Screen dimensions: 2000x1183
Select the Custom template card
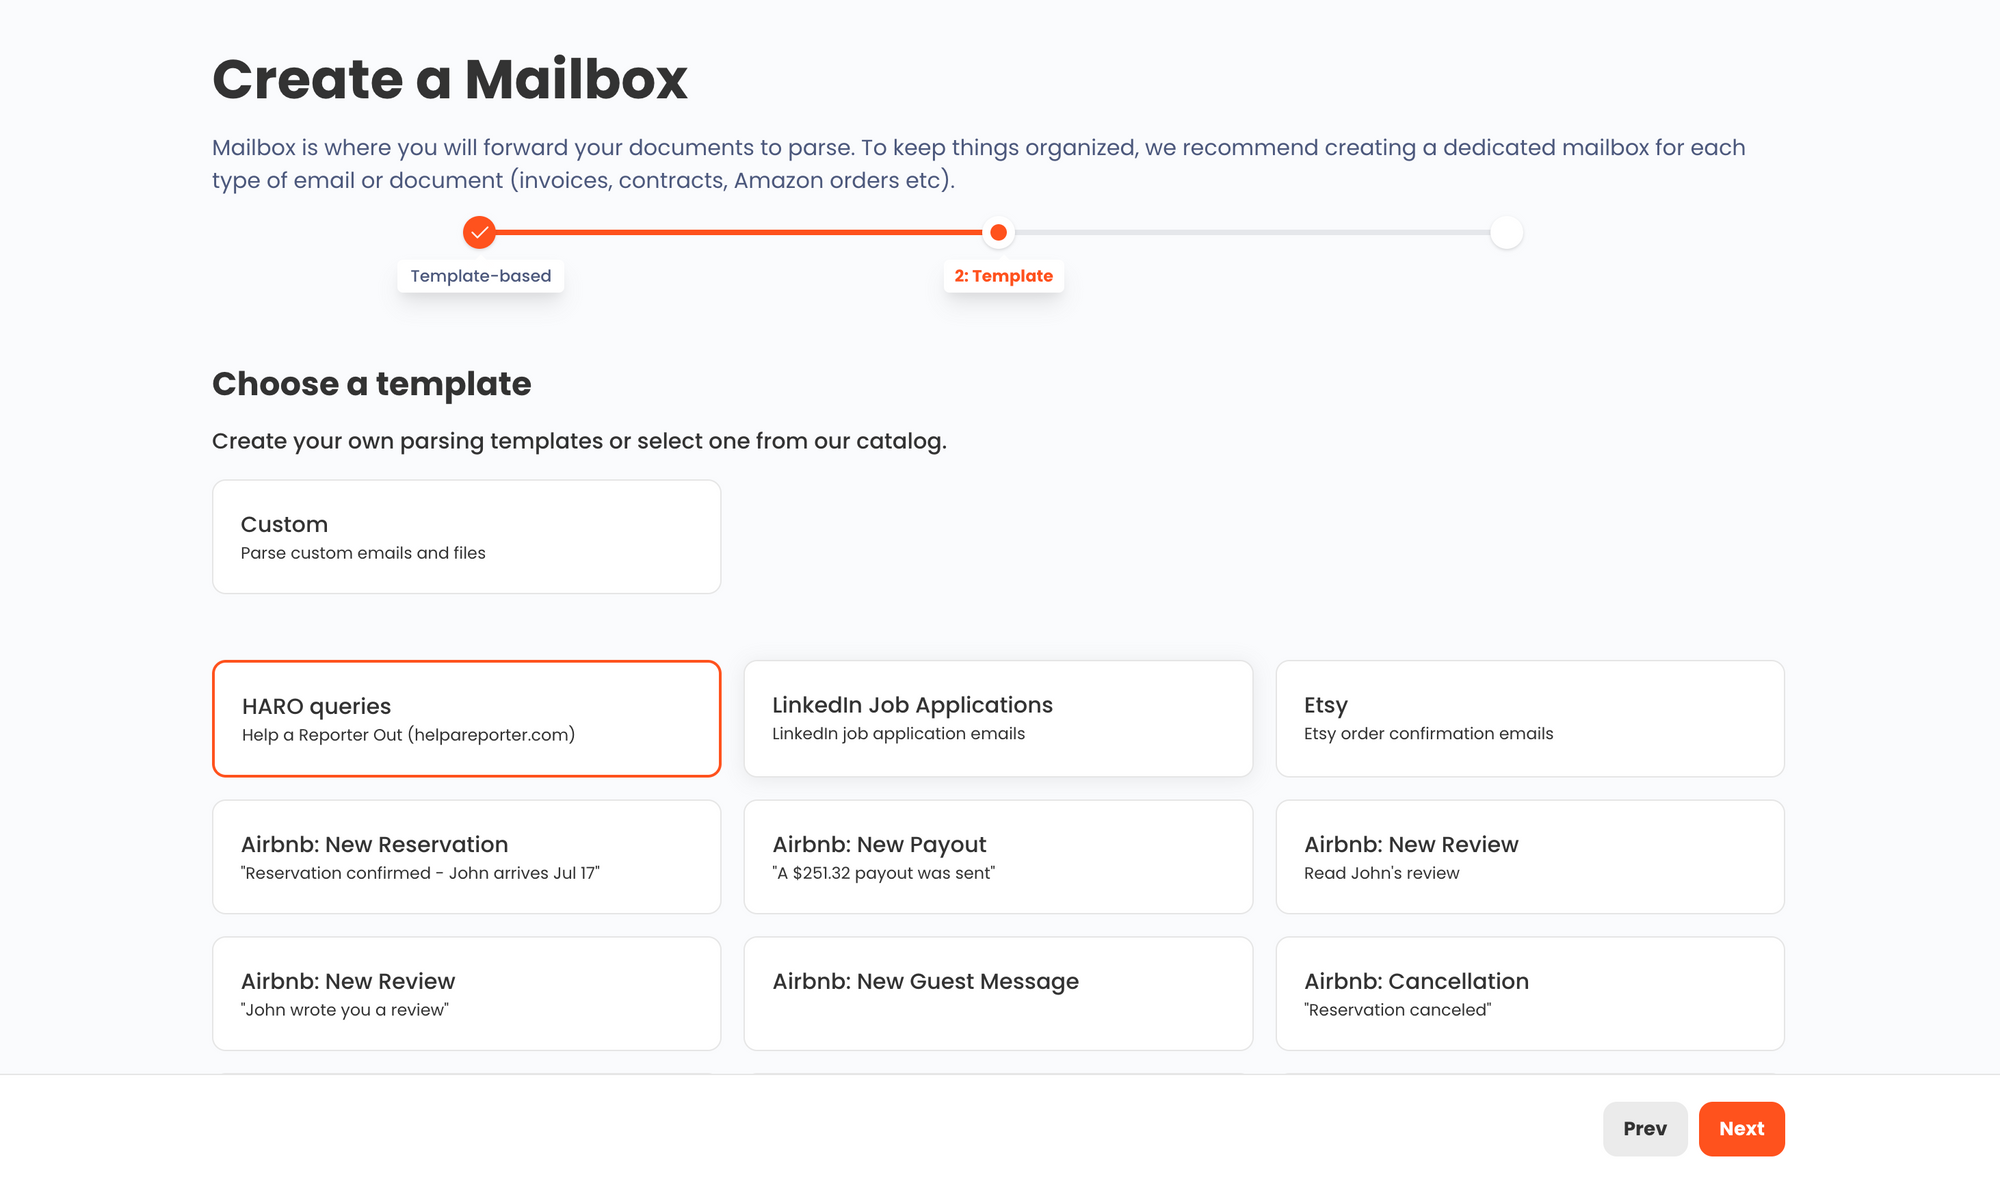pos(466,537)
